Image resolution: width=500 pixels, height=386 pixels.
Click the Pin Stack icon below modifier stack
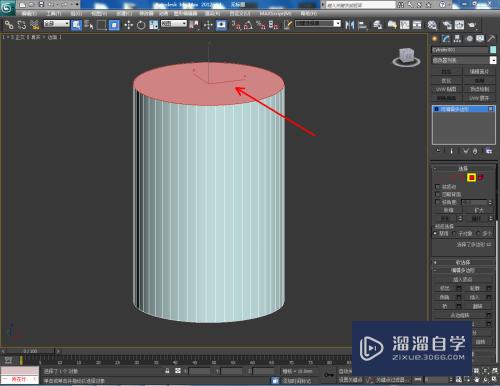point(438,151)
